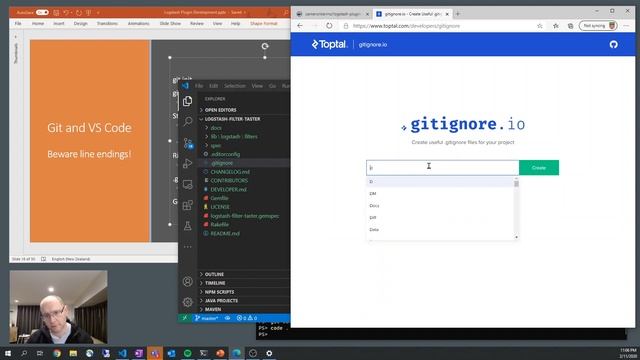The width and height of the screenshot is (640, 360).
Task: Open Windows Start menu
Action: [x=8, y=353]
